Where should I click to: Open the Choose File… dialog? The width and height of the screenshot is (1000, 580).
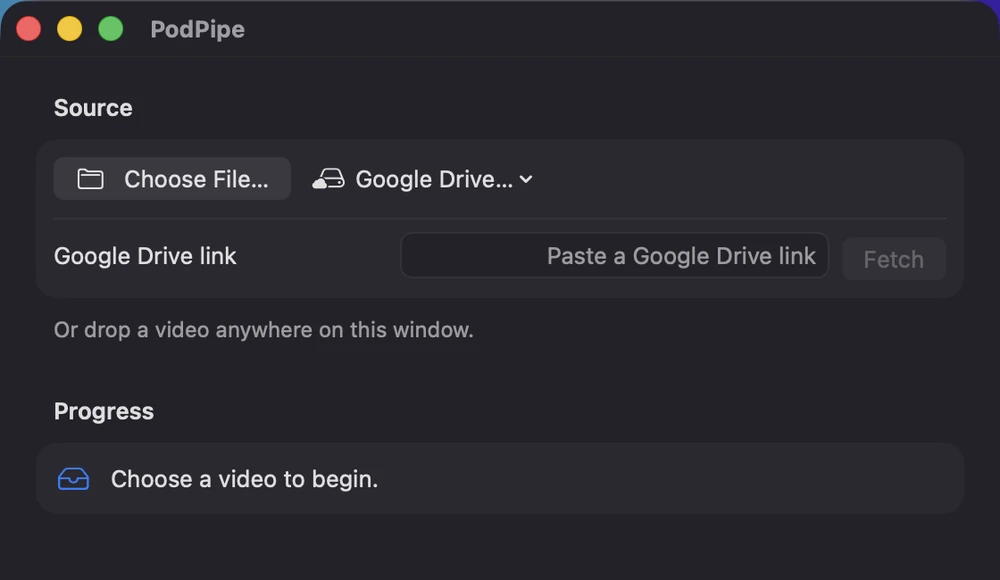tap(172, 179)
